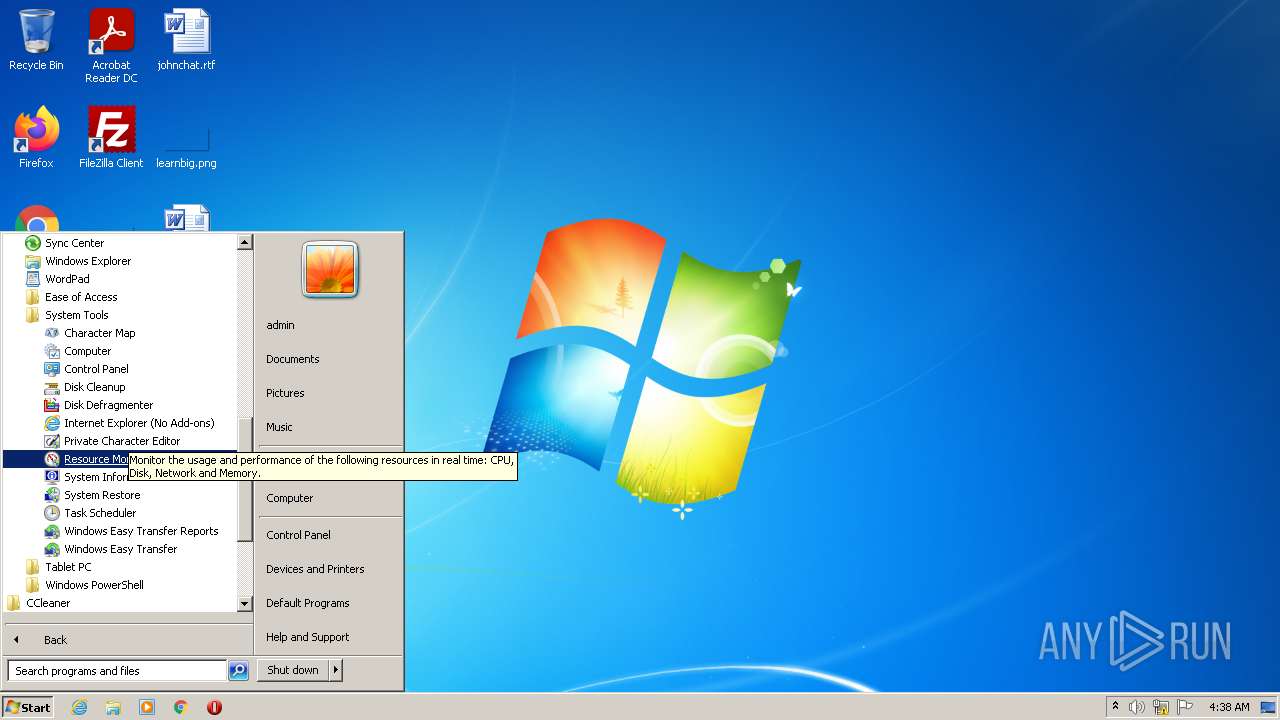Image resolution: width=1280 pixels, height=720 pixels.
Task: Expand the Tablet PC folder
Action: (68, 567)
